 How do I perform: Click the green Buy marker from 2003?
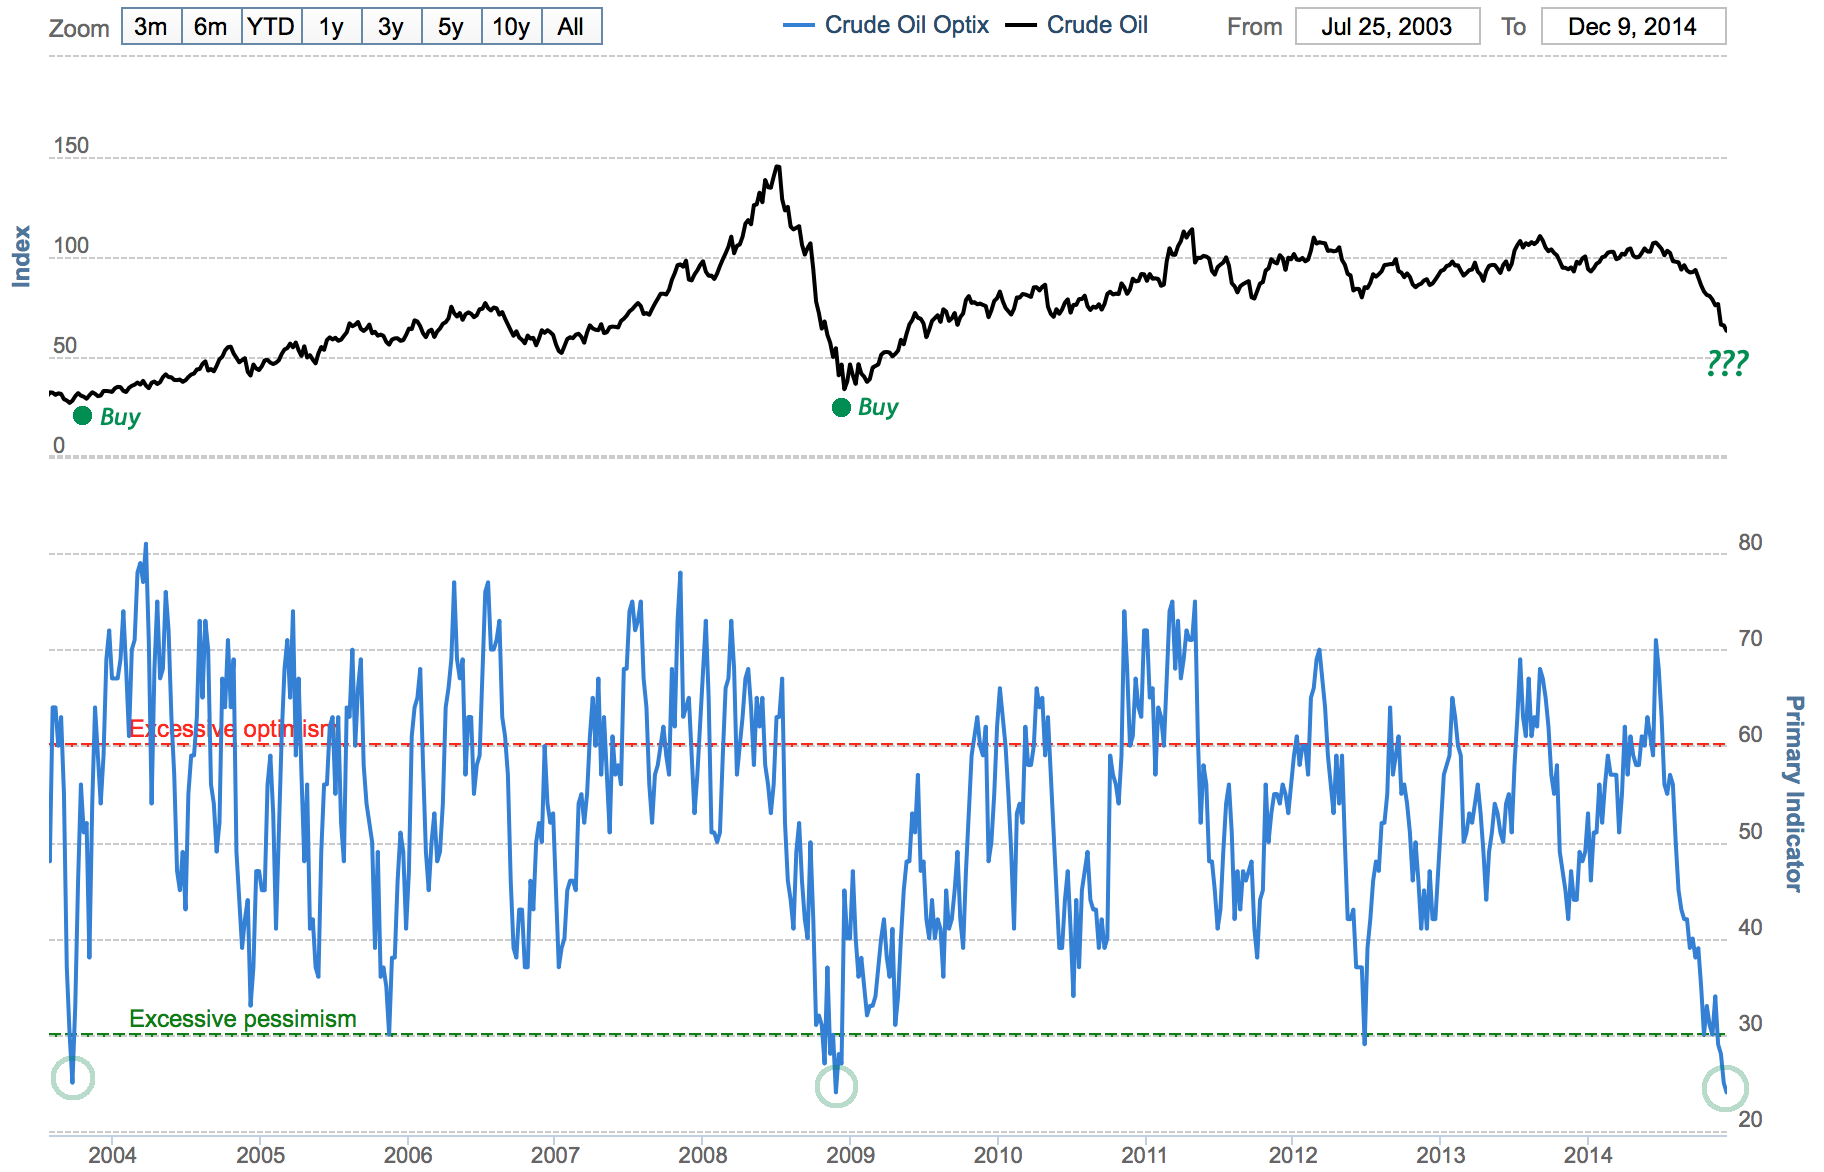coord(84,414)
